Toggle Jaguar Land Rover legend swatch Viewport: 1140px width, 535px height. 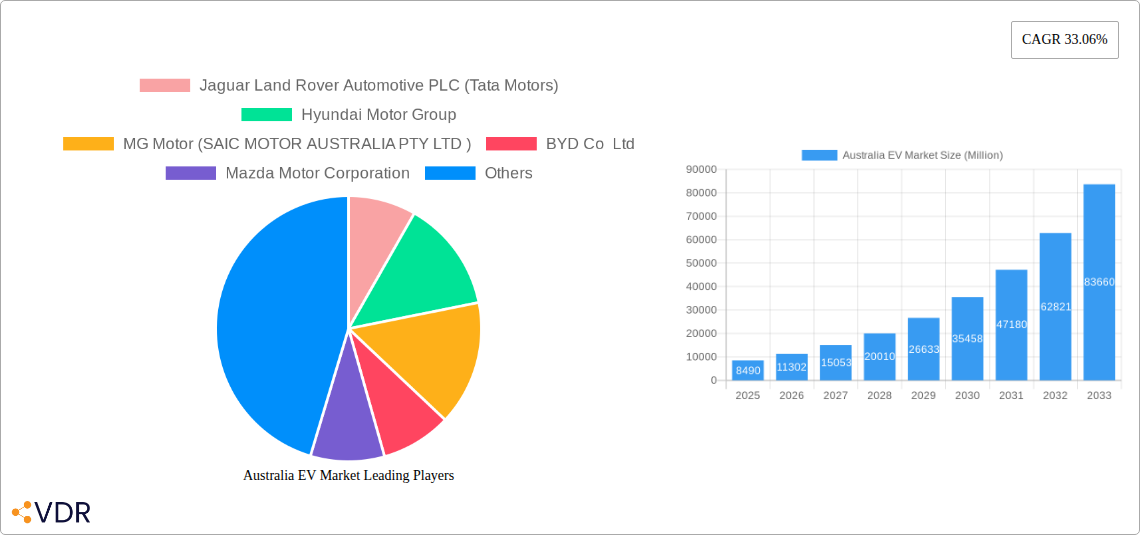click(165, 86)
